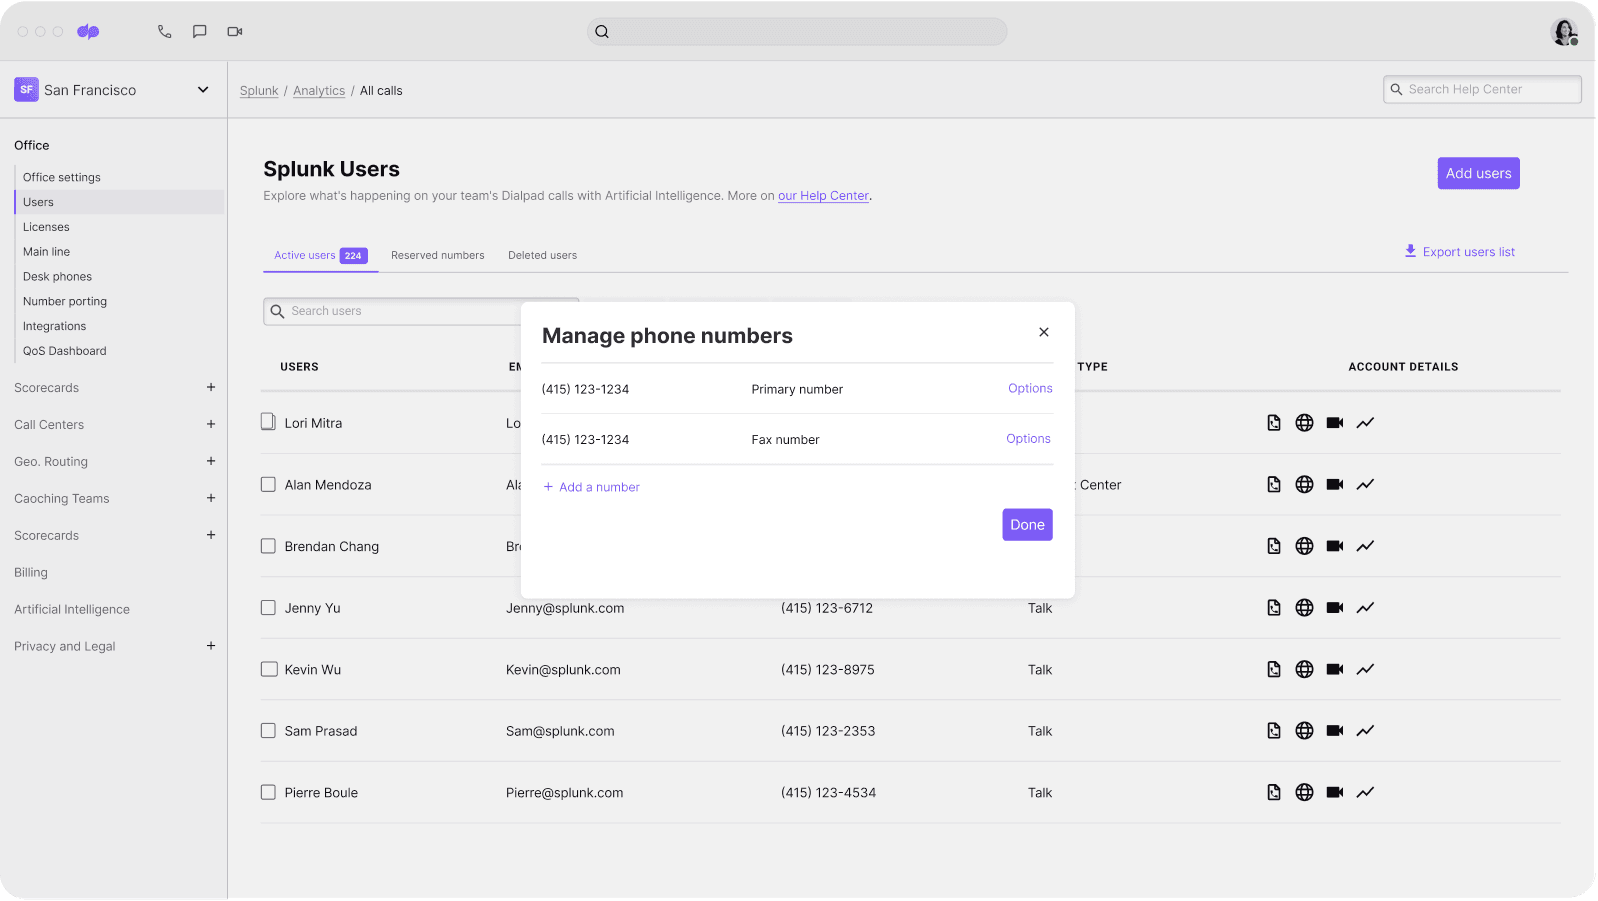Click Add a number link

point(591,487)
